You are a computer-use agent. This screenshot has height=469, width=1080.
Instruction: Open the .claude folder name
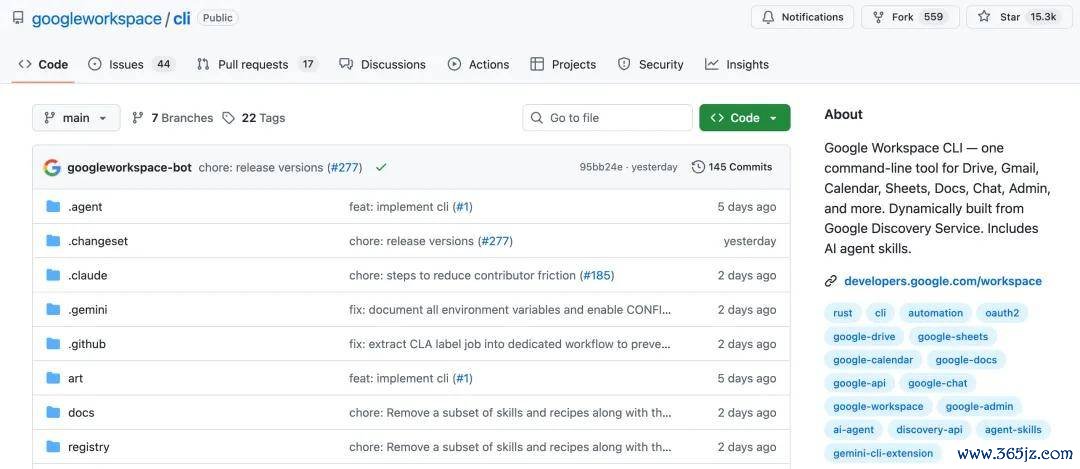pyautogui.click(x=87, y=275)
